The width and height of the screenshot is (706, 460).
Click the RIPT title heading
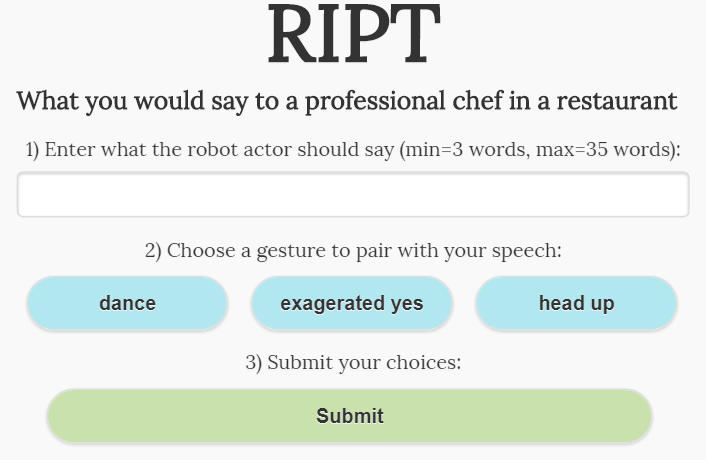pyautogui.click(x=353, y=35)
